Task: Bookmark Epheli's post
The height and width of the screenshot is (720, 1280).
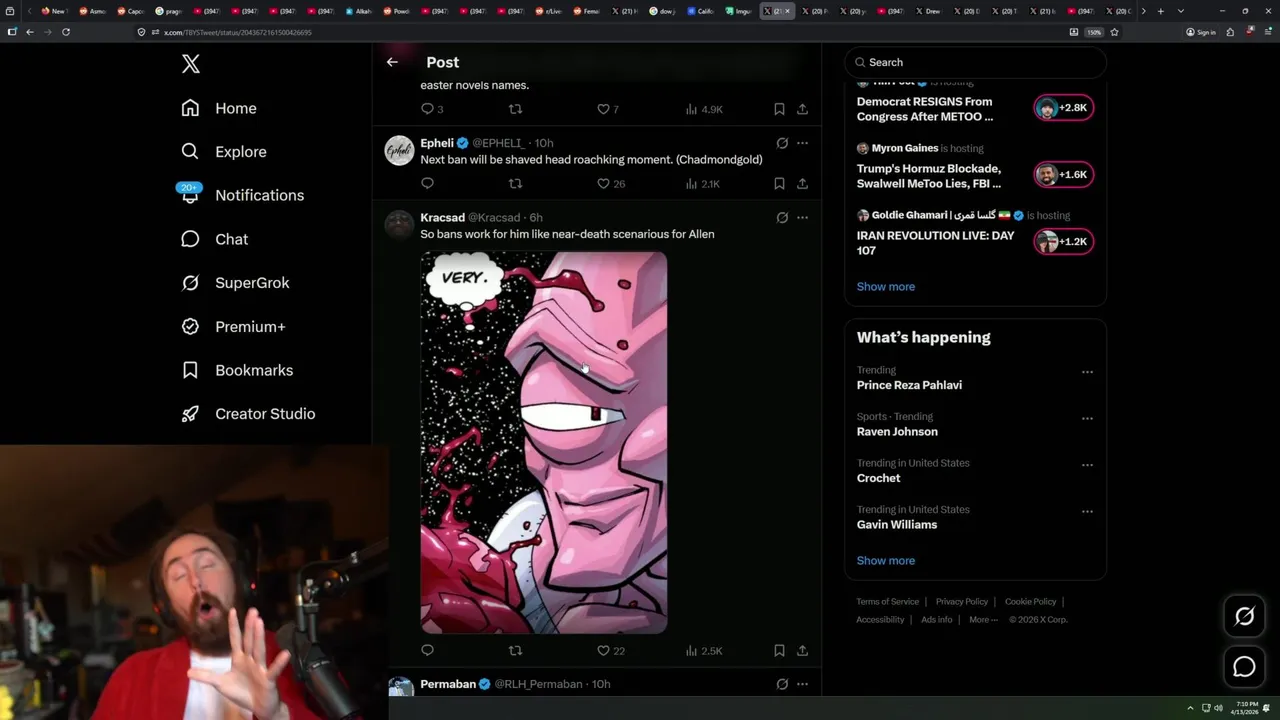Action: tap(779, 183)
